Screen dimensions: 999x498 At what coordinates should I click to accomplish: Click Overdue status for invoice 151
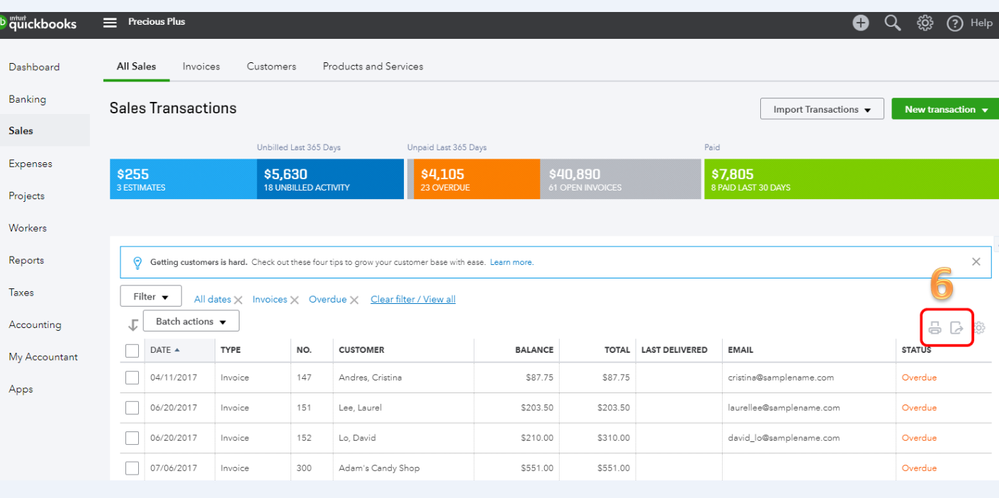(919, 408)
